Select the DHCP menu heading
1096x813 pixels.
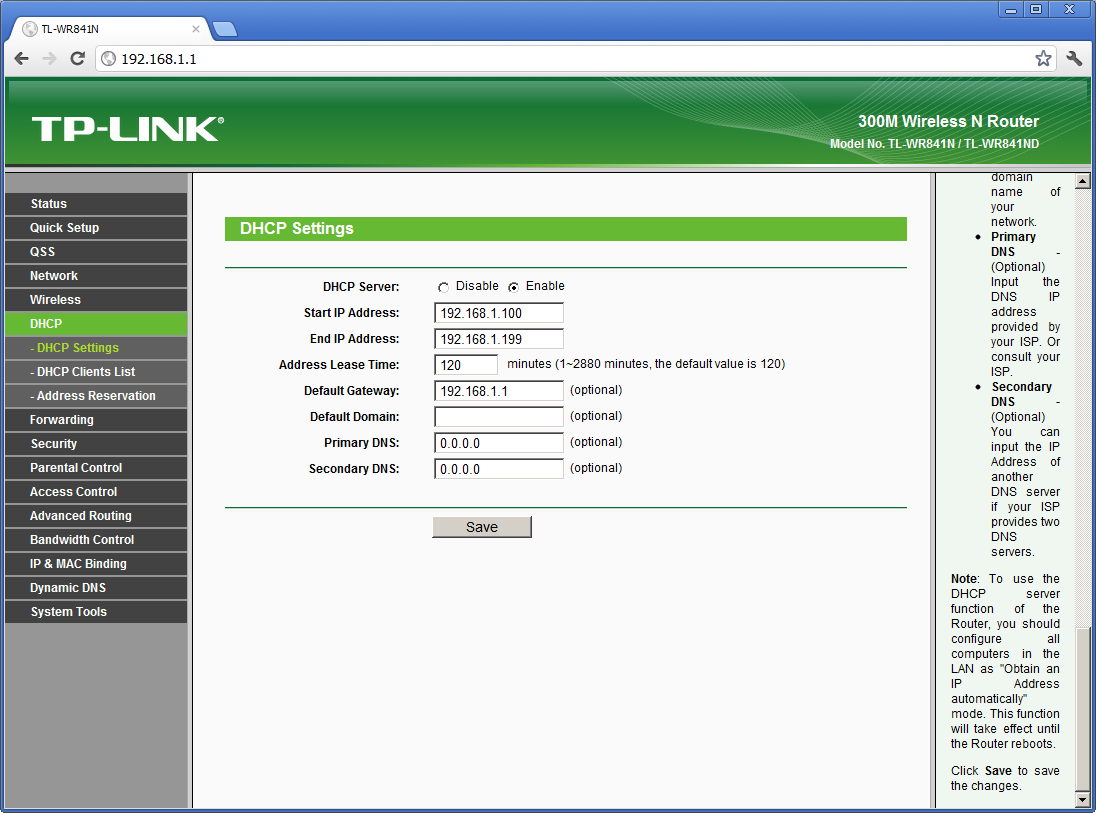96,324
